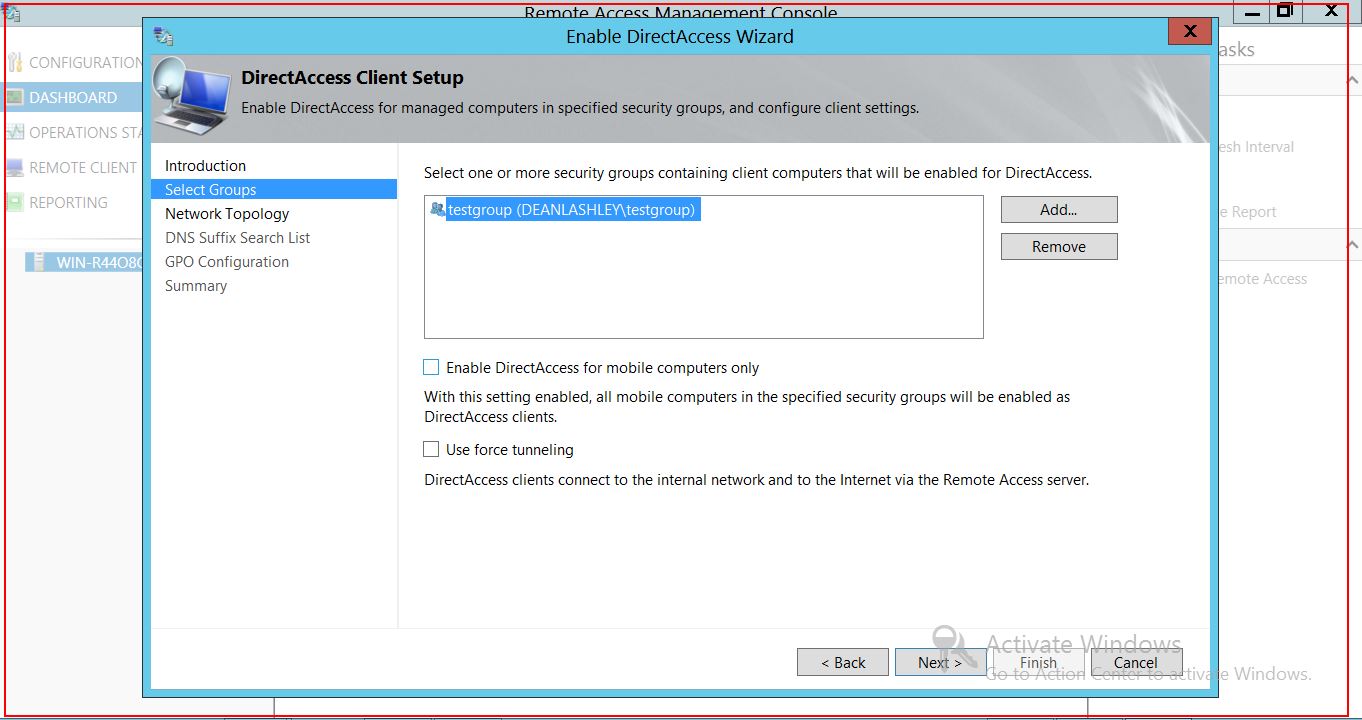The height and width of the screenshot is (720, 1362).
Task: Remove the selected security group
Action: (x=1058, y=247)
